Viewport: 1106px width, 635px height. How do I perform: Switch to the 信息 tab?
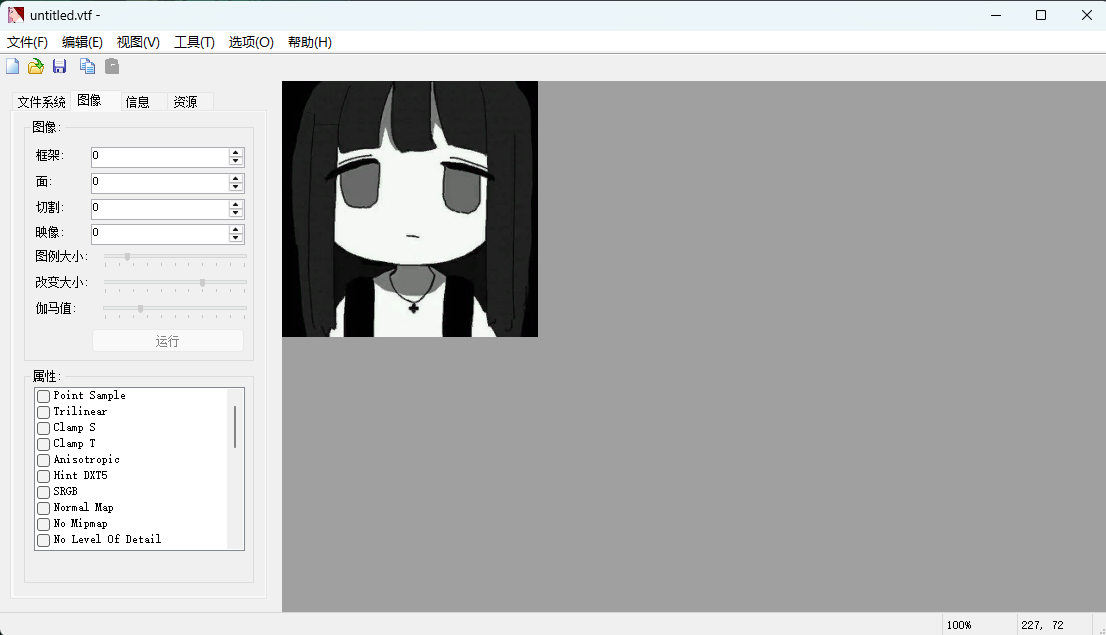(x=138, y=102)
